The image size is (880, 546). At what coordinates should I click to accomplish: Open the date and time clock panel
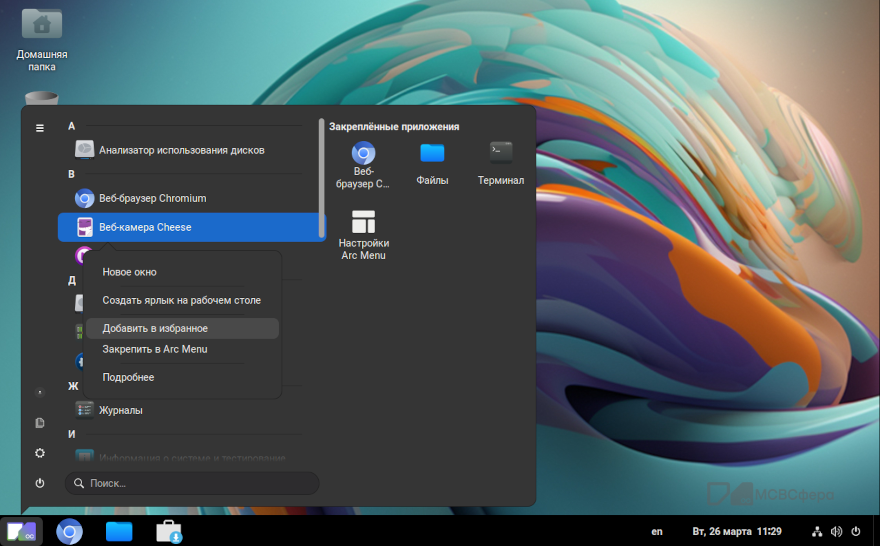coord(737,531)
